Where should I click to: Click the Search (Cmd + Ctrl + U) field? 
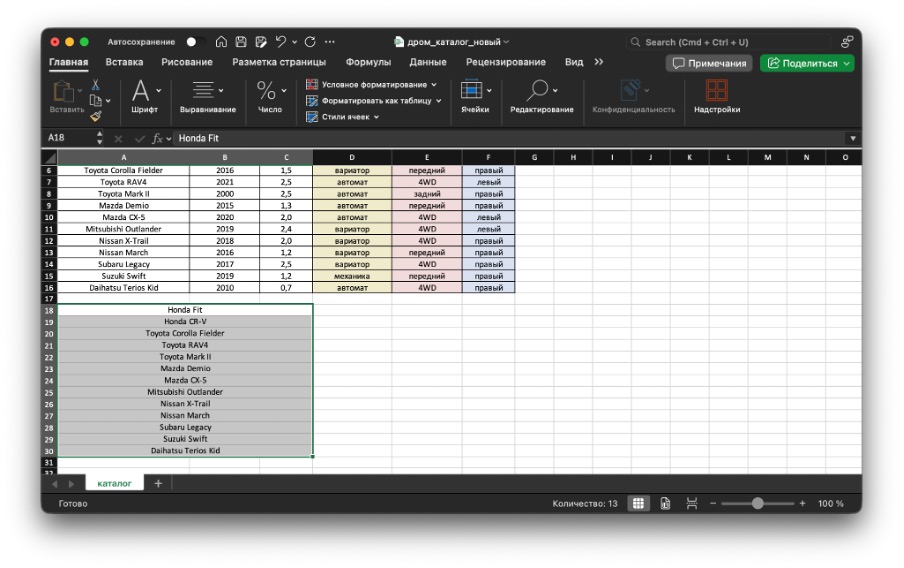point(728,42)
